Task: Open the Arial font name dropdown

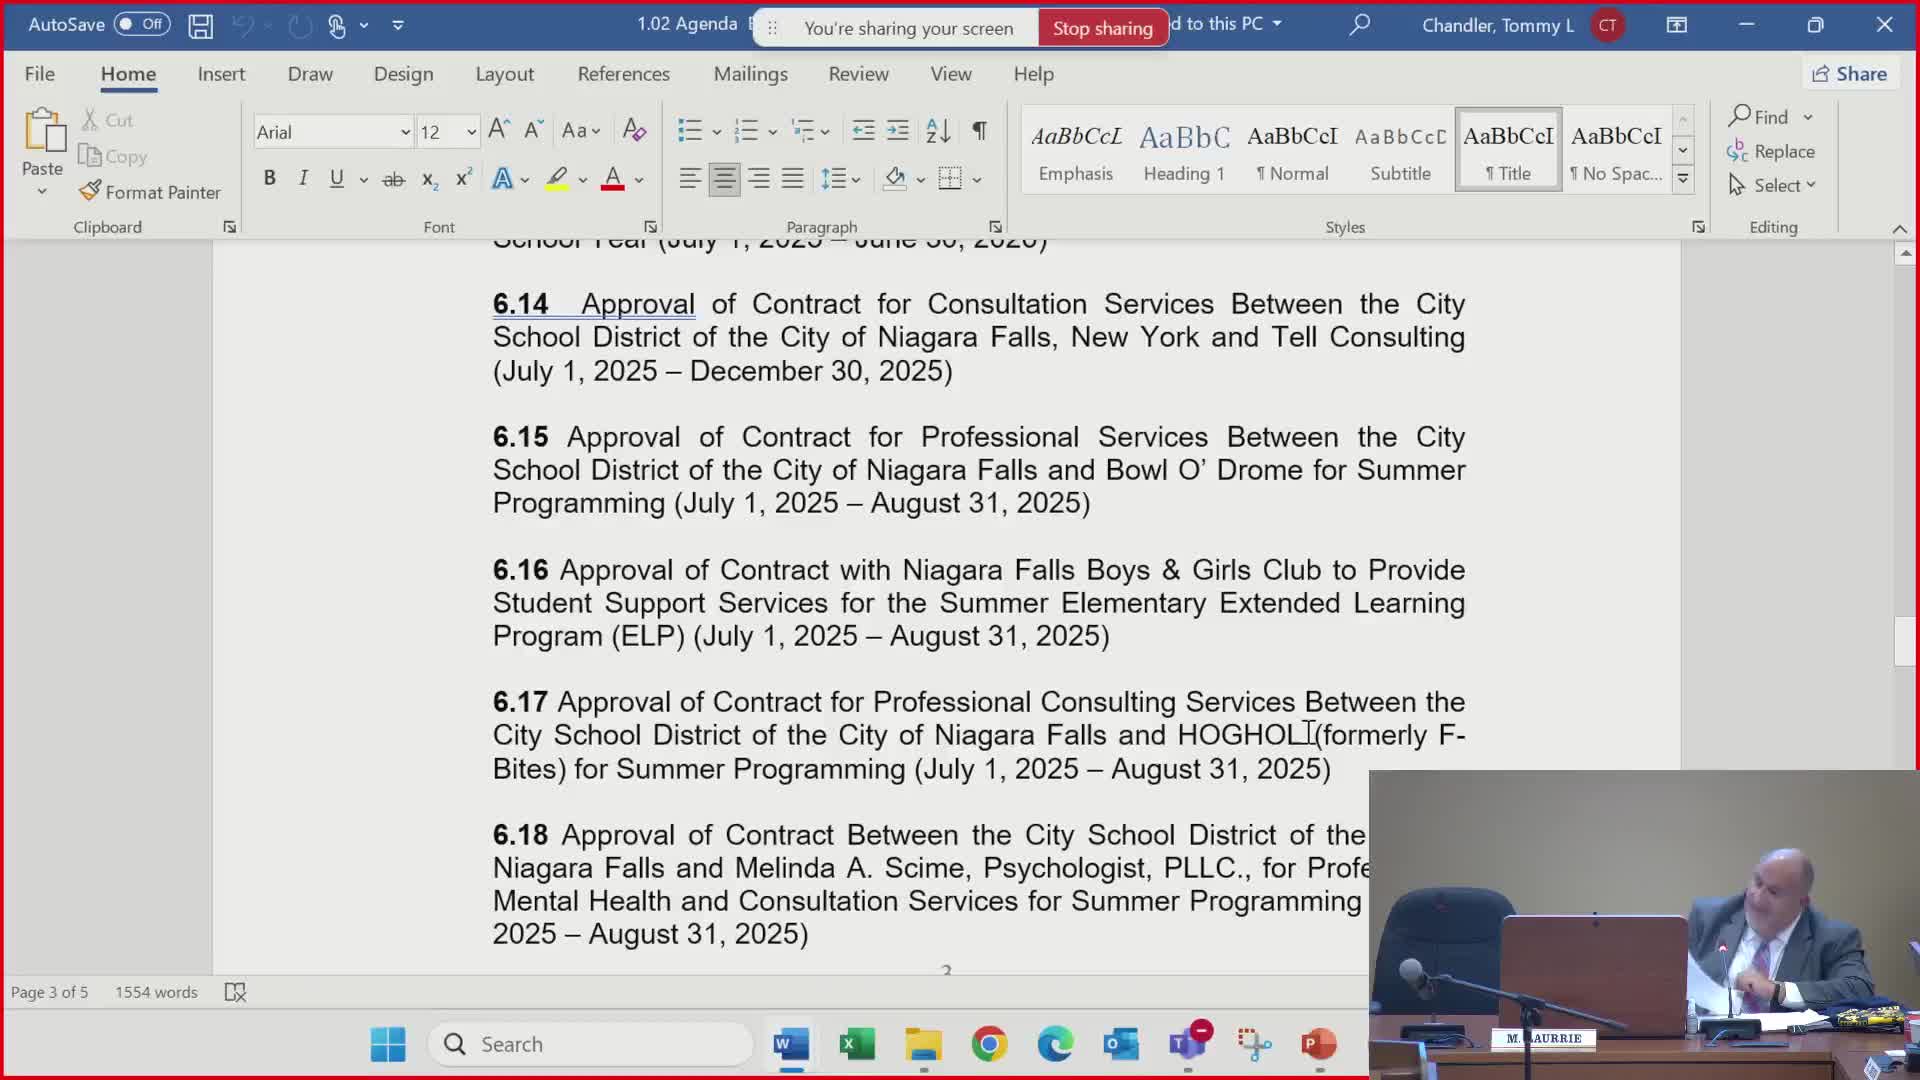Action: (405, 132)
